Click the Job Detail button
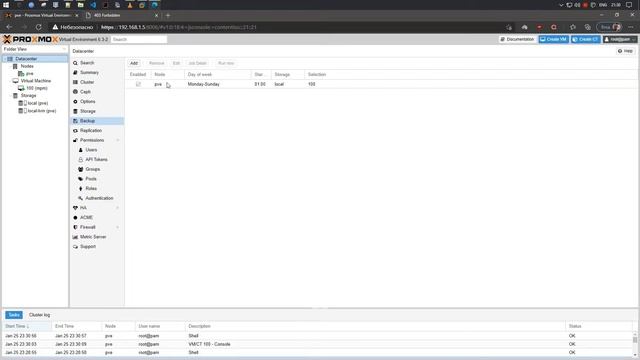The image size is (640, 360). (198, 63)
